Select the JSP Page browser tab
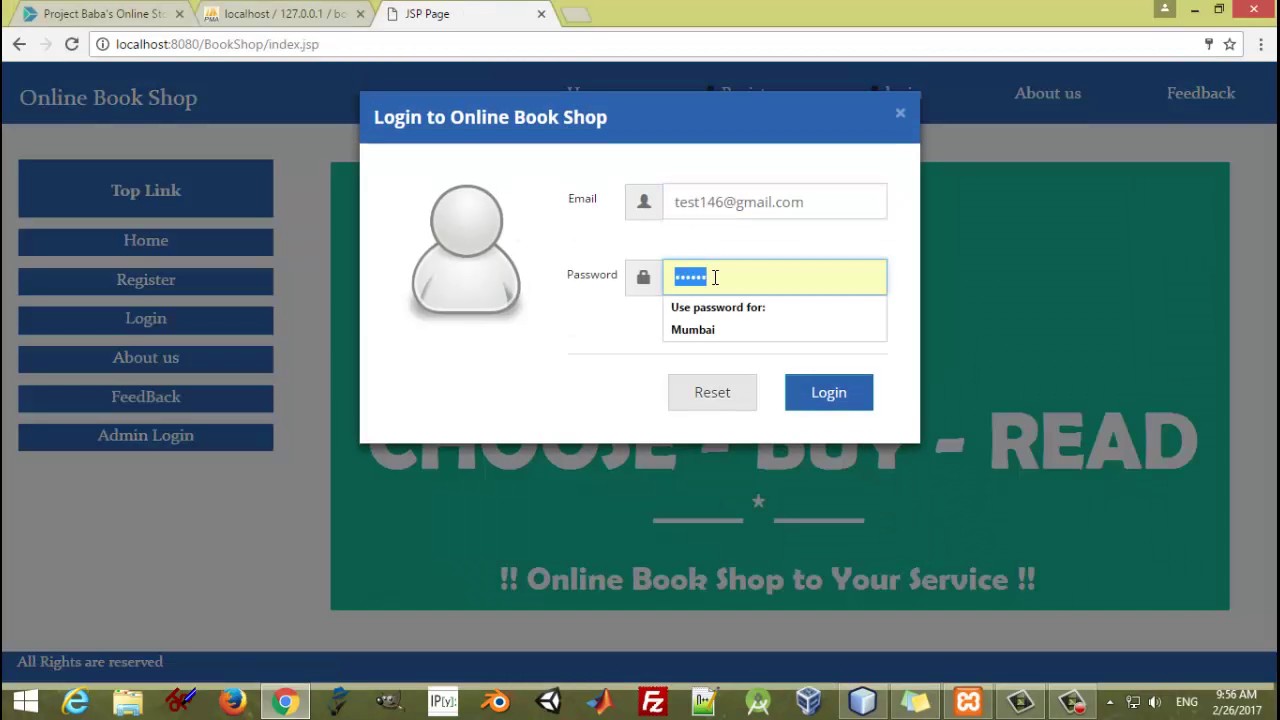1280x720 pixels. click(466, 14)
